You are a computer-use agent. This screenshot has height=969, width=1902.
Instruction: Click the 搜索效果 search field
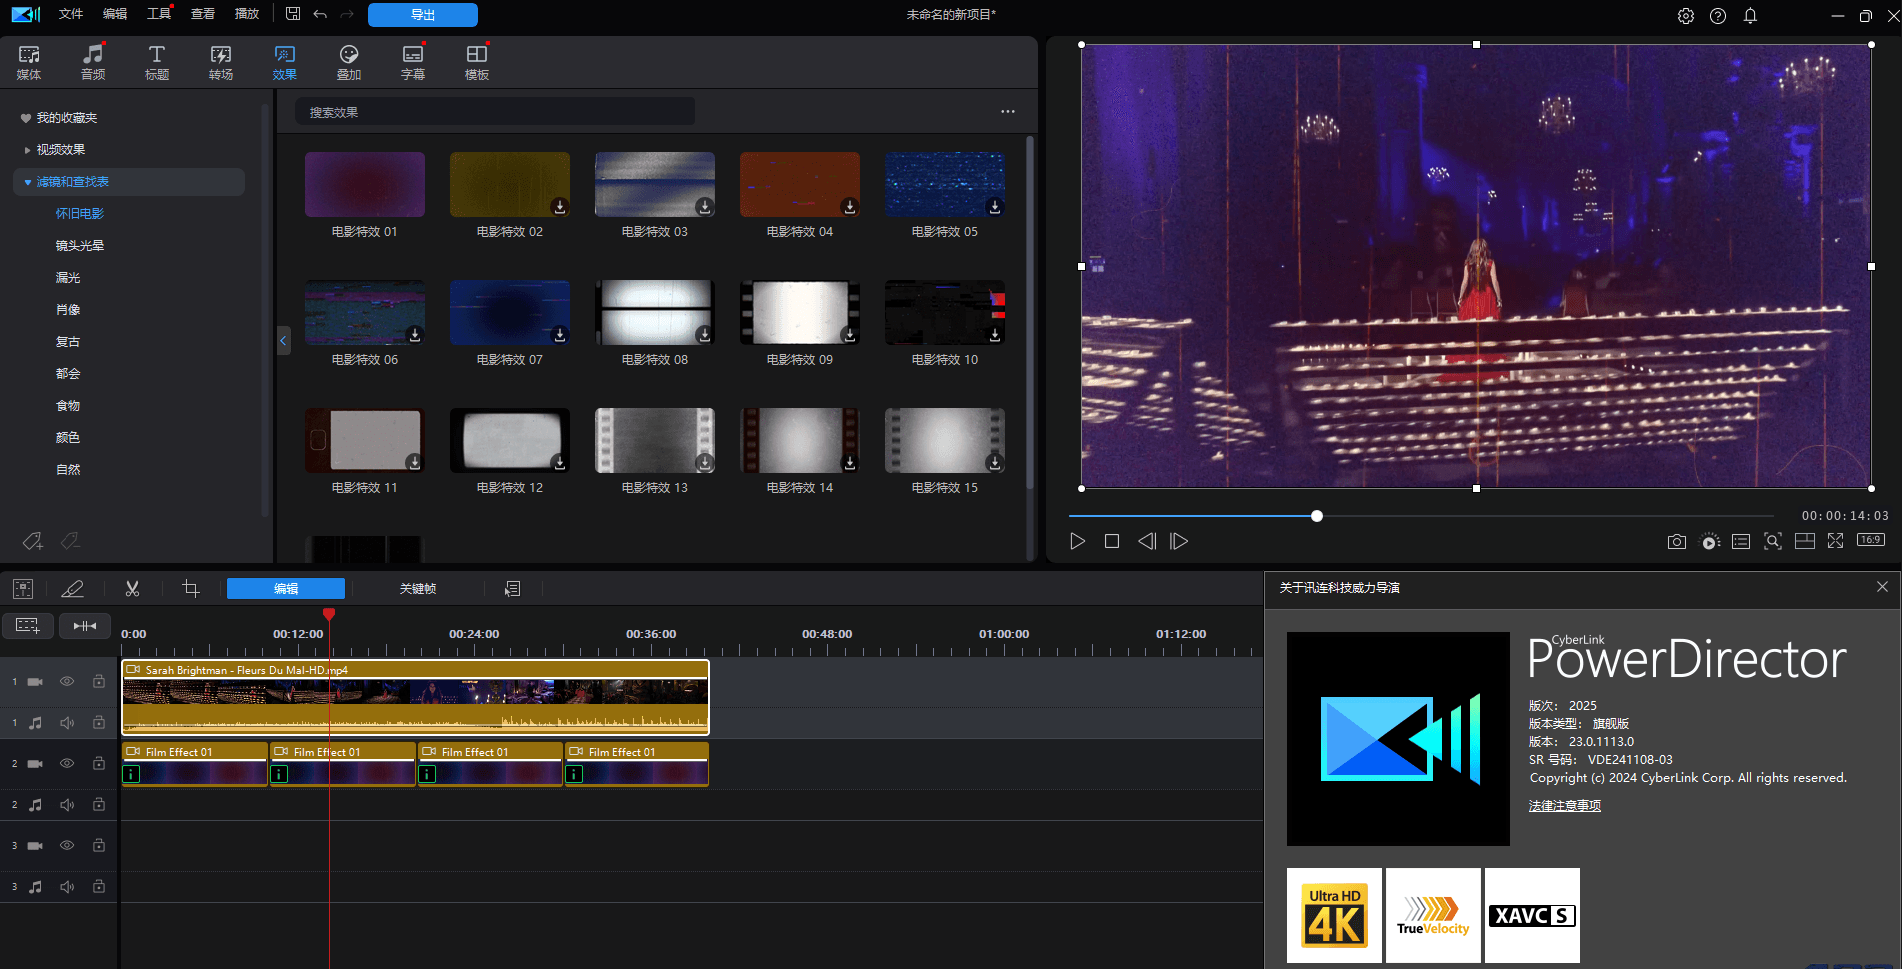coord(495,112)
